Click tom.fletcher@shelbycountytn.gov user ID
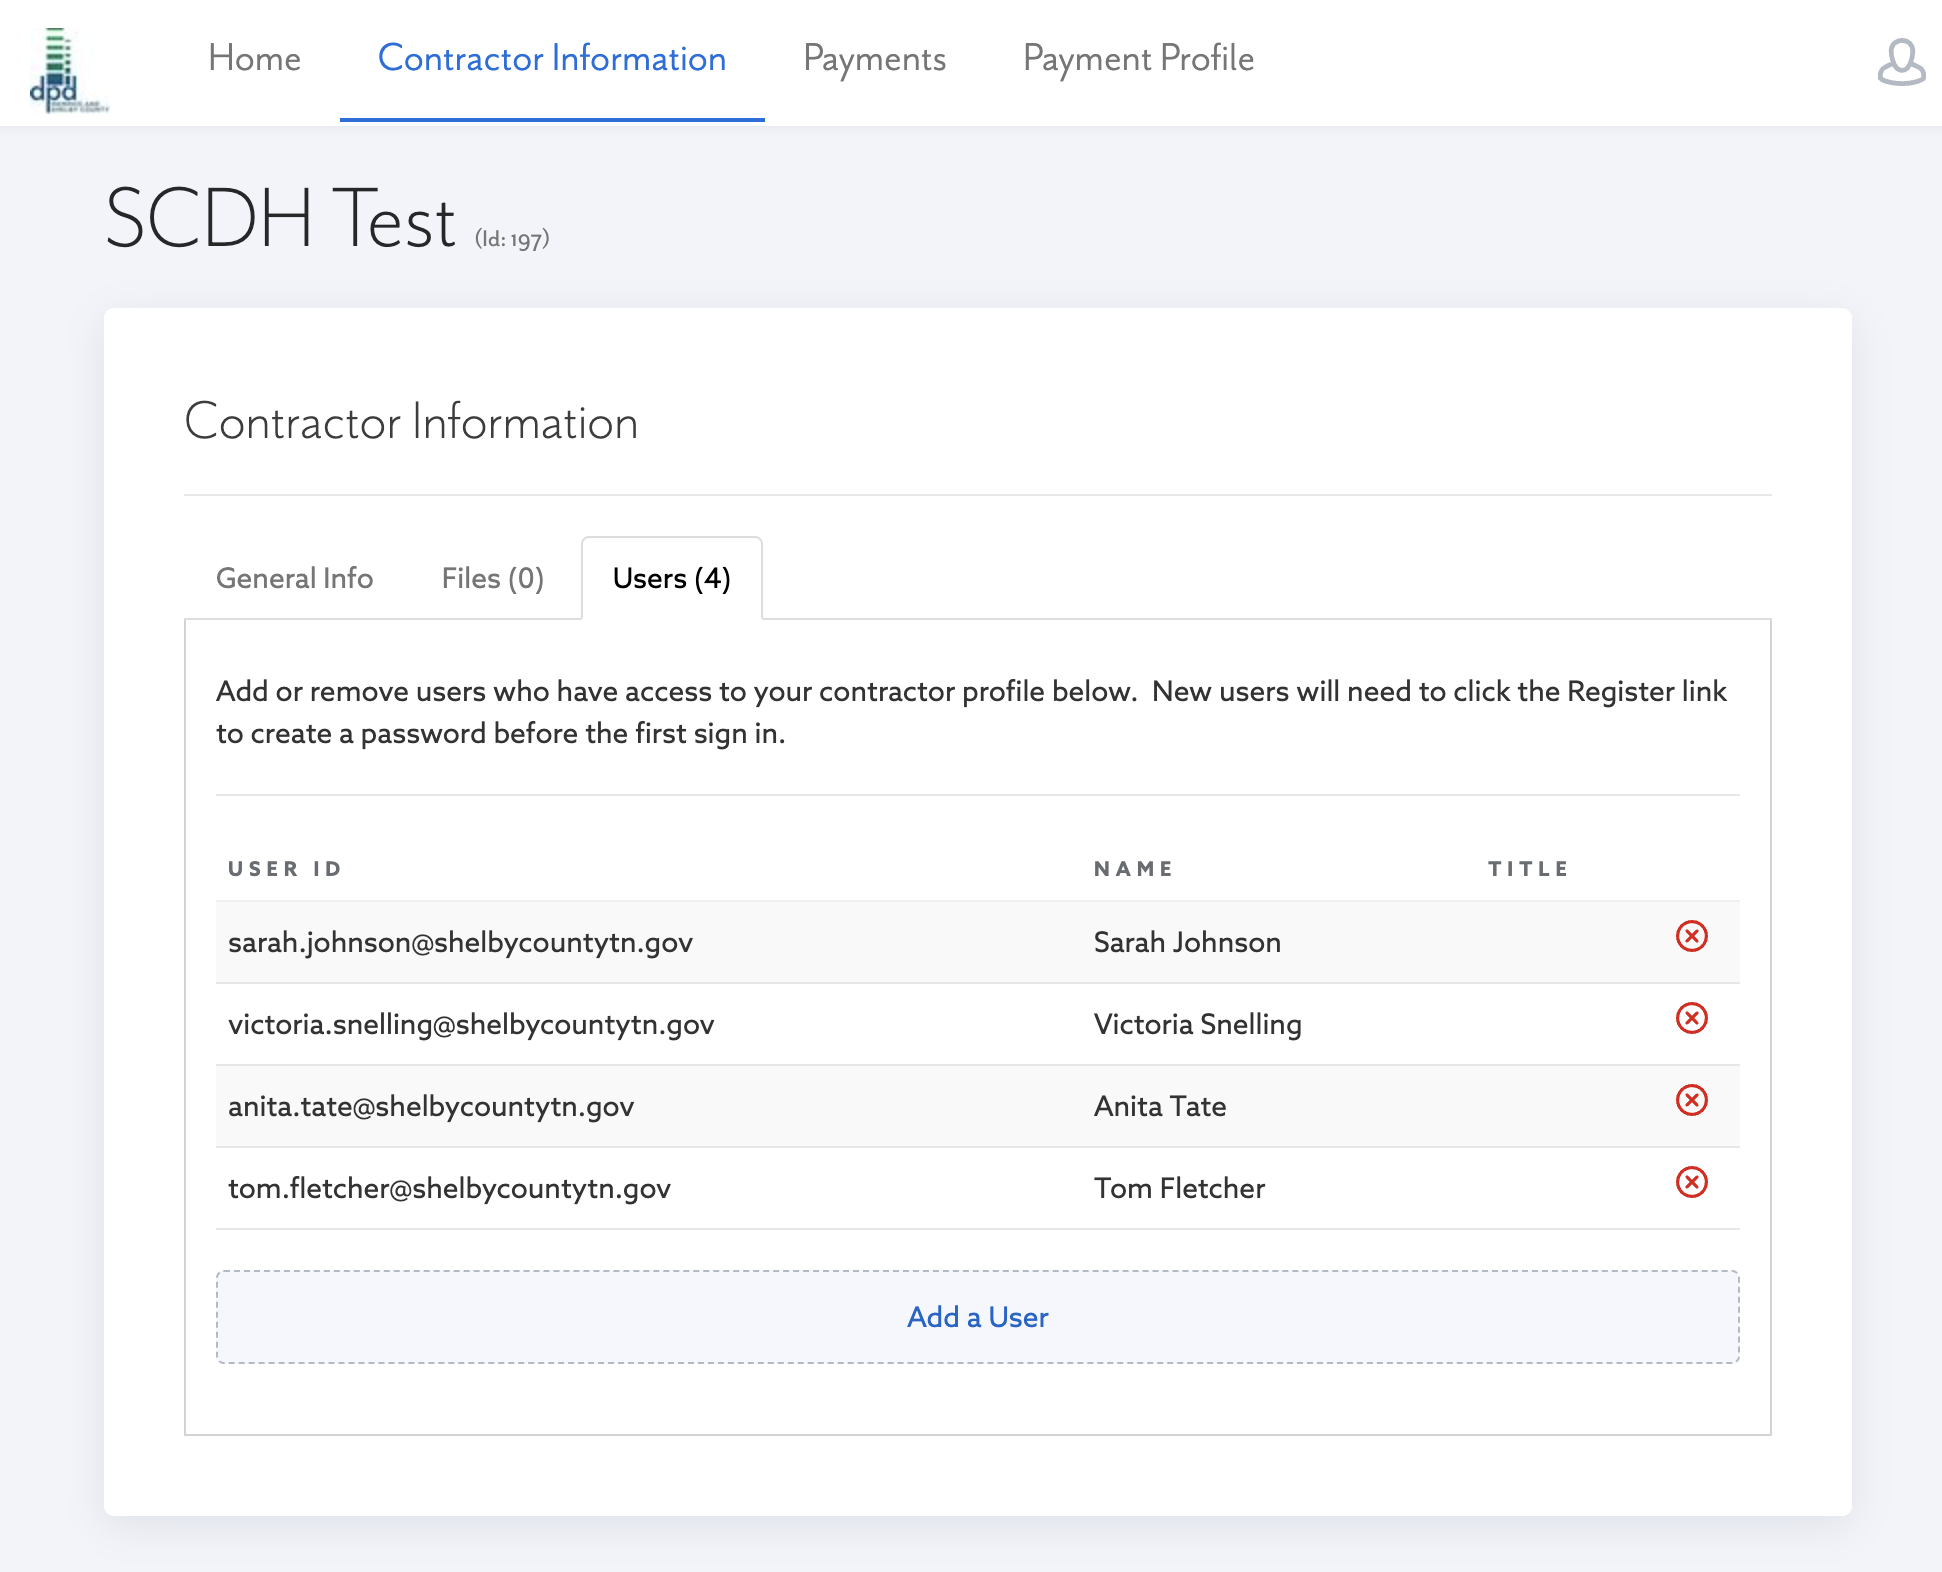The height and width of the screenshot is (1572, 1942). coord(449,1189)
